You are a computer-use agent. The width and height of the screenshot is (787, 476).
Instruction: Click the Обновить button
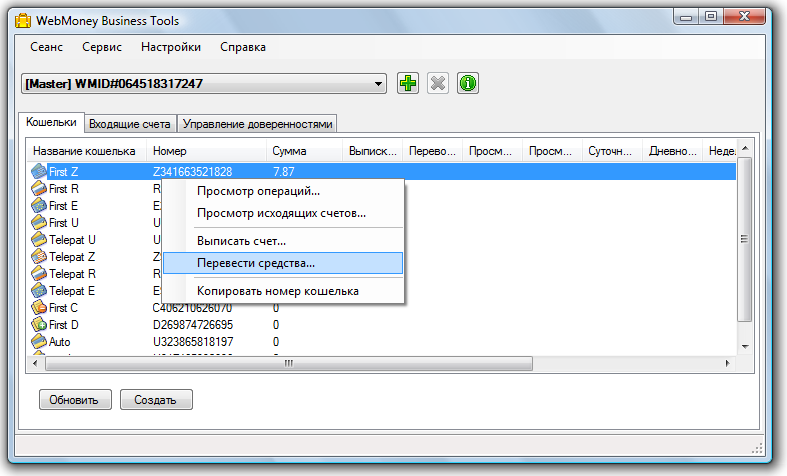pos(75,400)
